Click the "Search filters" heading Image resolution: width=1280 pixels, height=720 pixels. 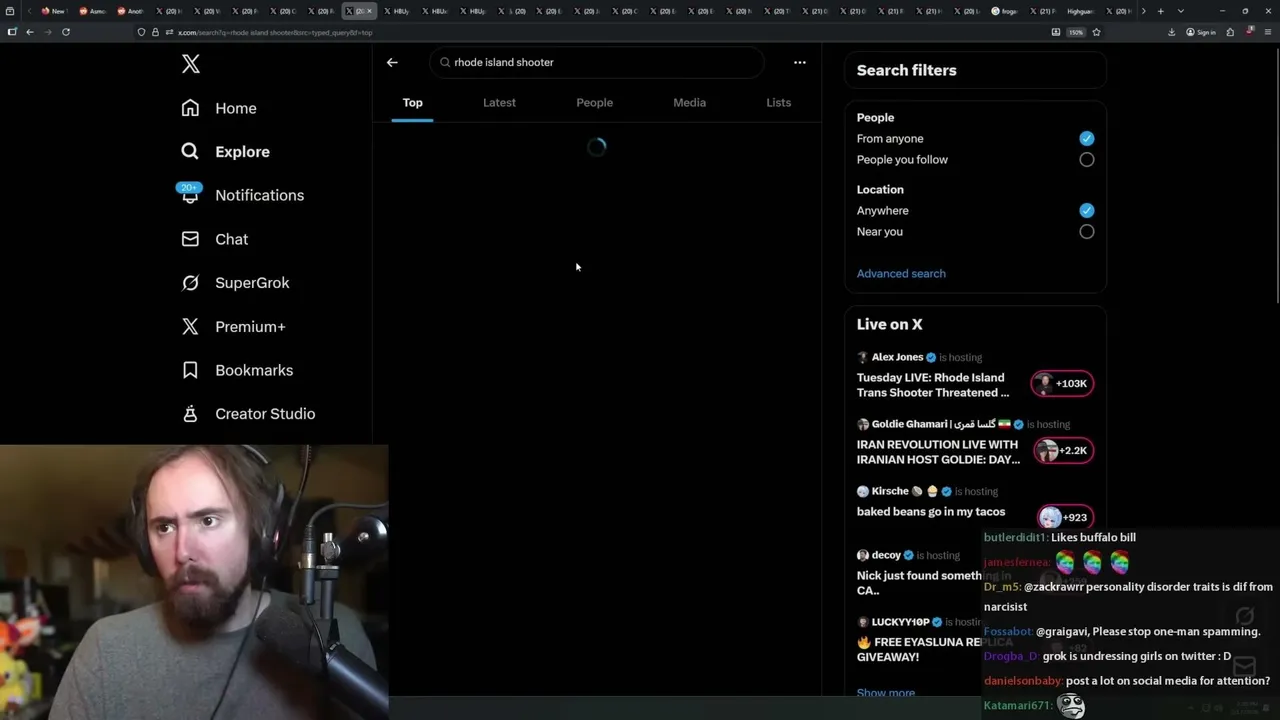(x=907, y=70)
